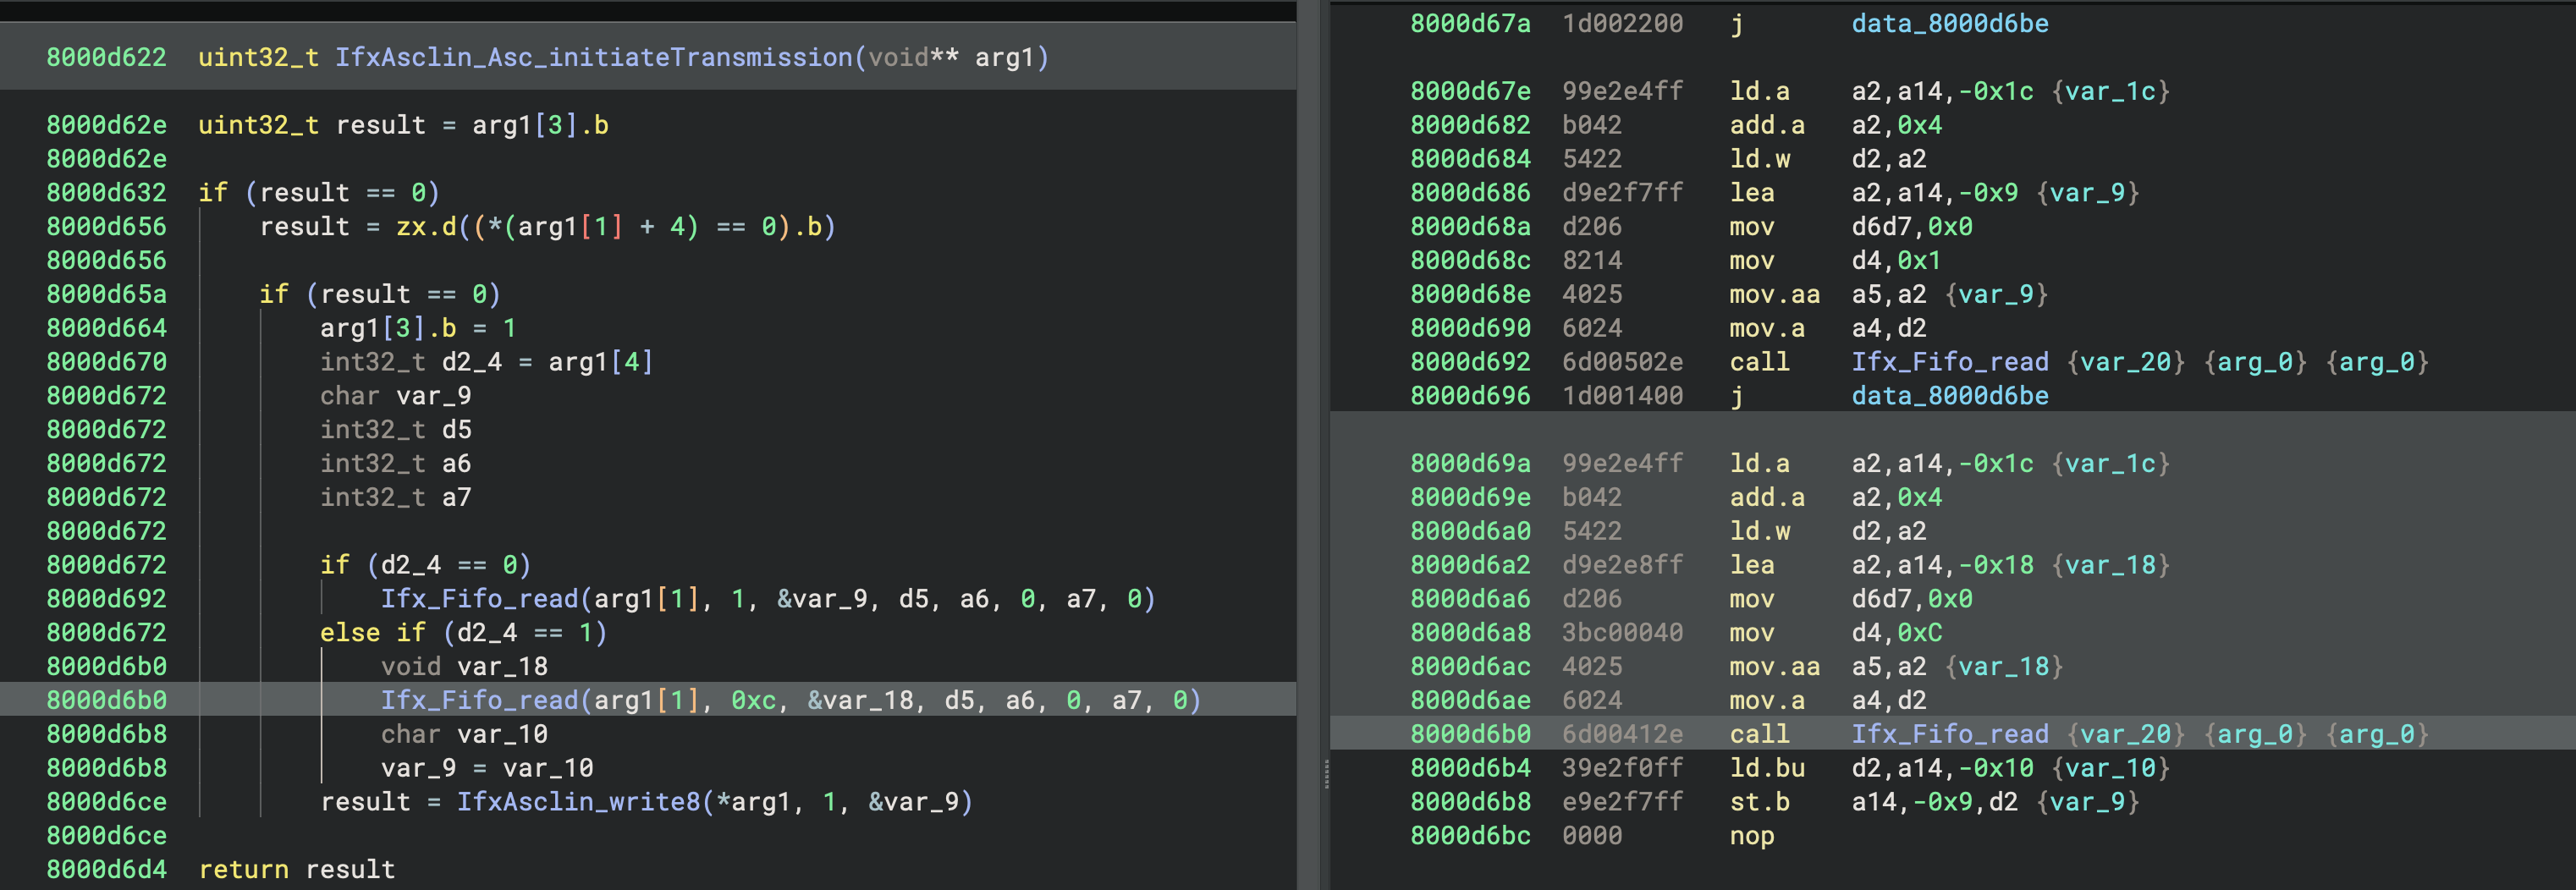Select the ld.bu instruction mnemonic
Screen dimensions: 2576x890
(1766, 768)
